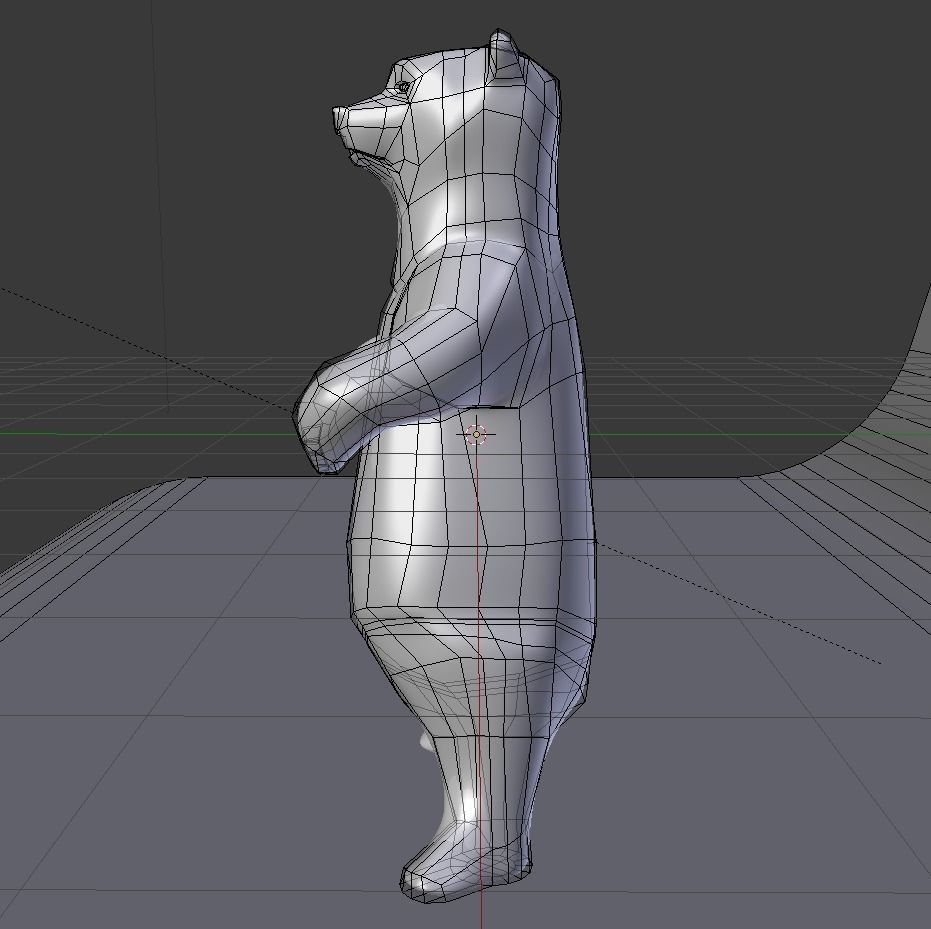Click the bear model's eye

pyautogui.click(x=403, y=87)
